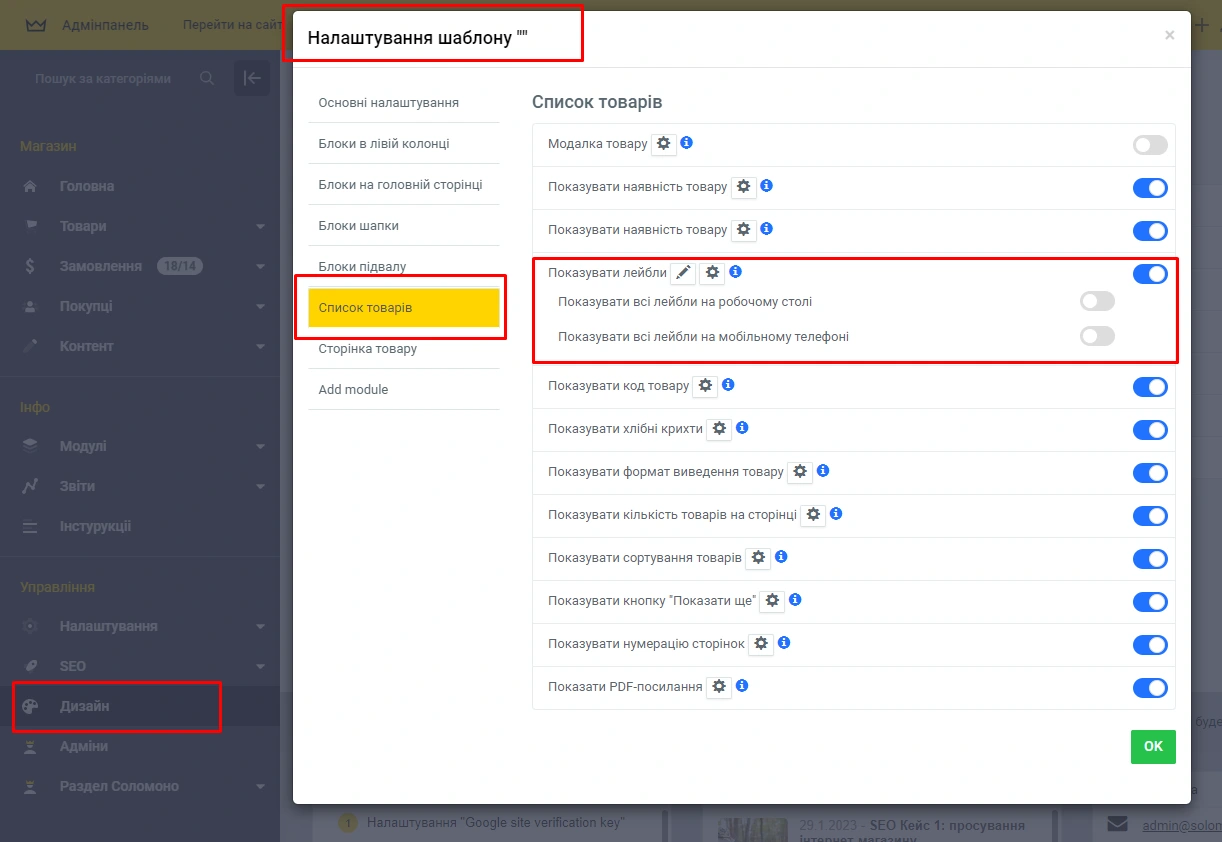Image resolution: width=1222 pixels, height=842 pixels.
Task: Toggle Показувати всі лейбли на мобільному телефоні
Action: [1097, 336]
